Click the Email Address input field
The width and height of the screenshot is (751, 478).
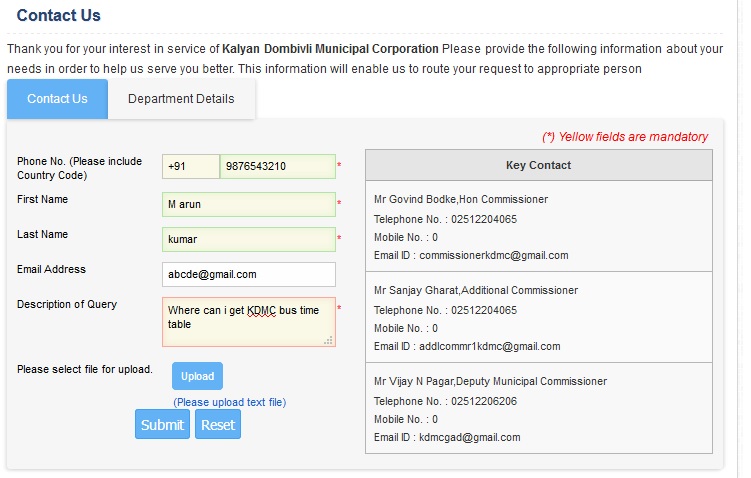pyautogui.click(x=249, y=274)
